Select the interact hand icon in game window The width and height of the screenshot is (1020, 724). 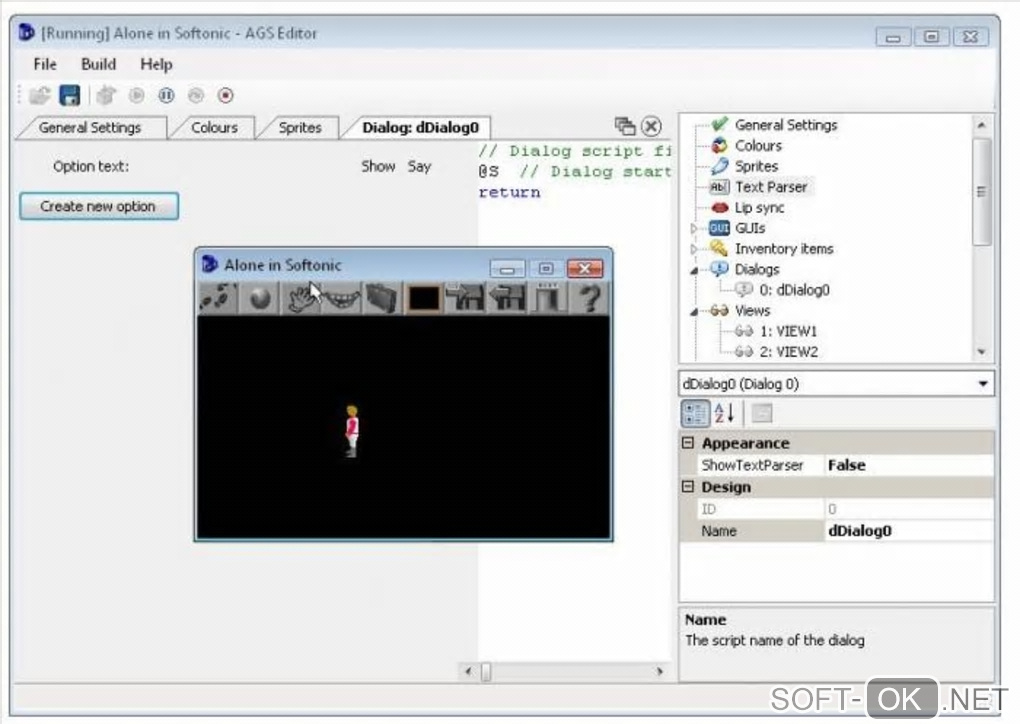coord(301,299)
